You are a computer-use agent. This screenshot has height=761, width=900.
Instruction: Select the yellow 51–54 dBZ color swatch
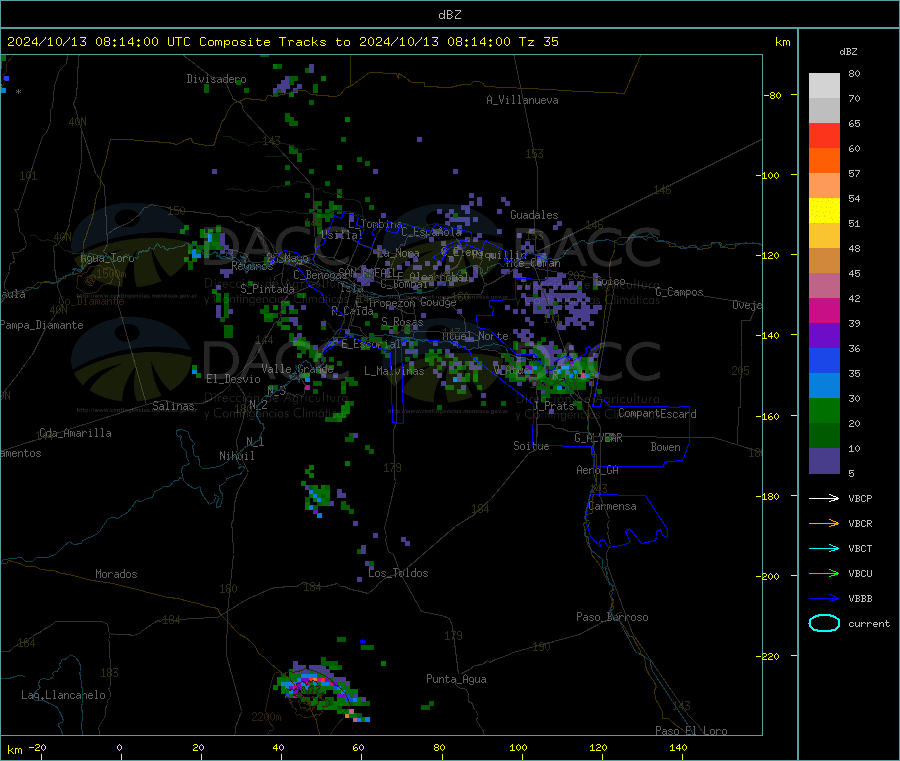(824, 211)
